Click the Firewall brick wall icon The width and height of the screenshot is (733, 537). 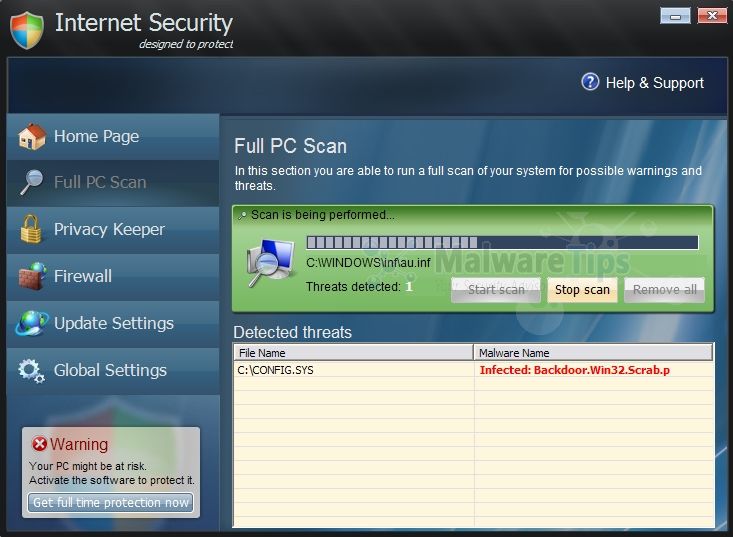tap(31, 276)
